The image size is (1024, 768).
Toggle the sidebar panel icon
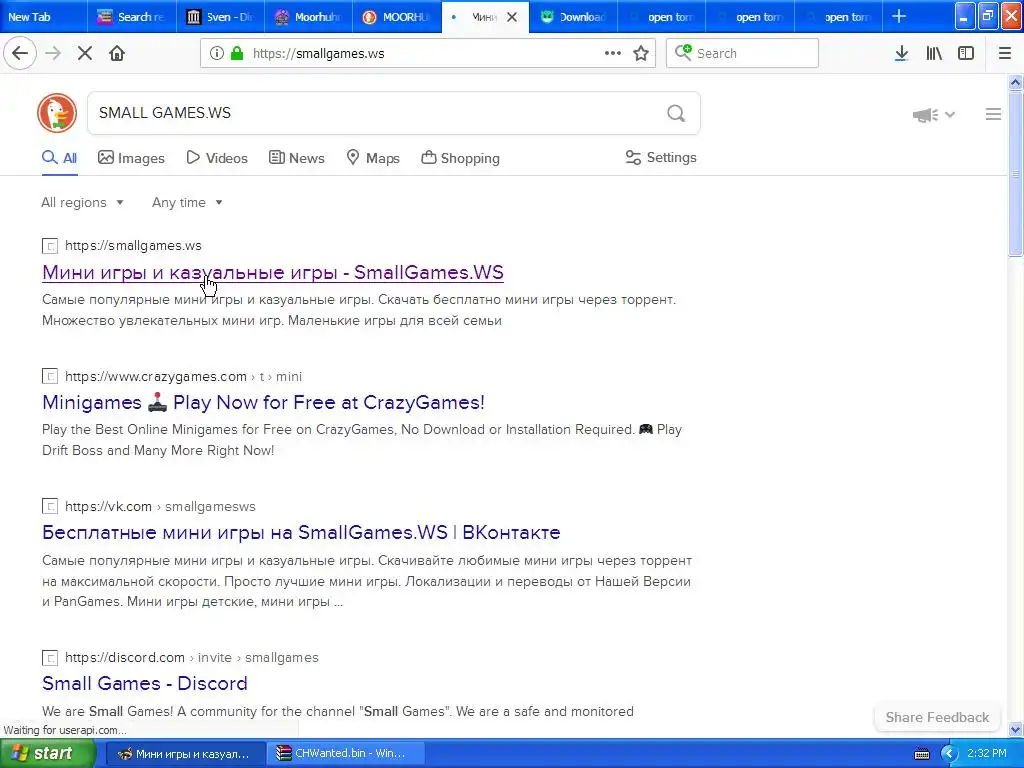966,53
